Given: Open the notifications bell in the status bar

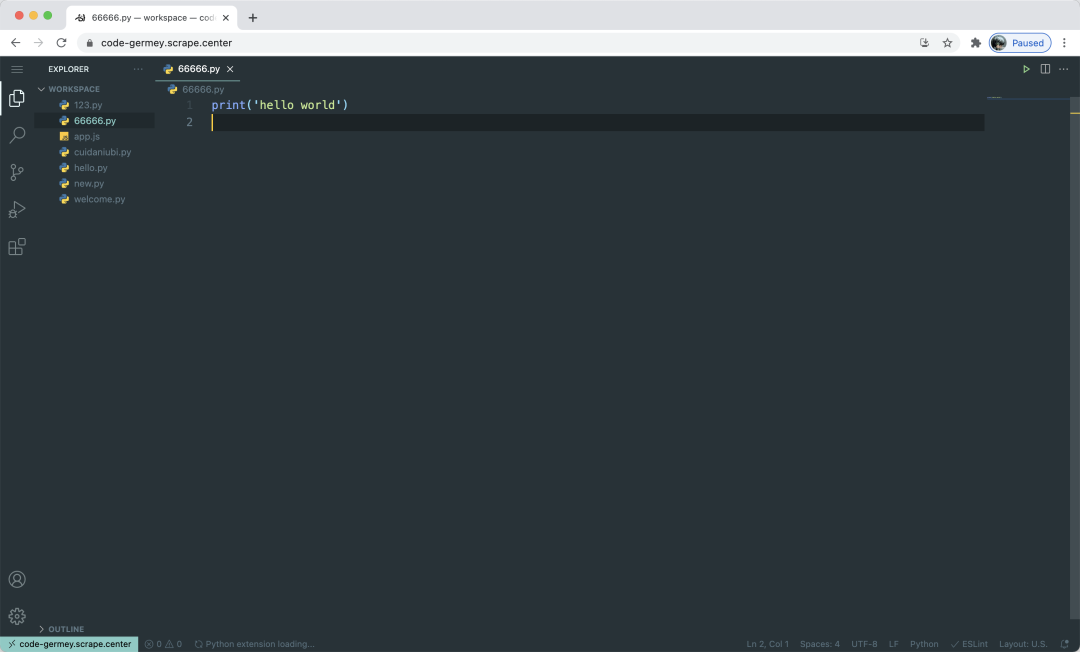Looking at the screenshot, I should coord(1066,643).
